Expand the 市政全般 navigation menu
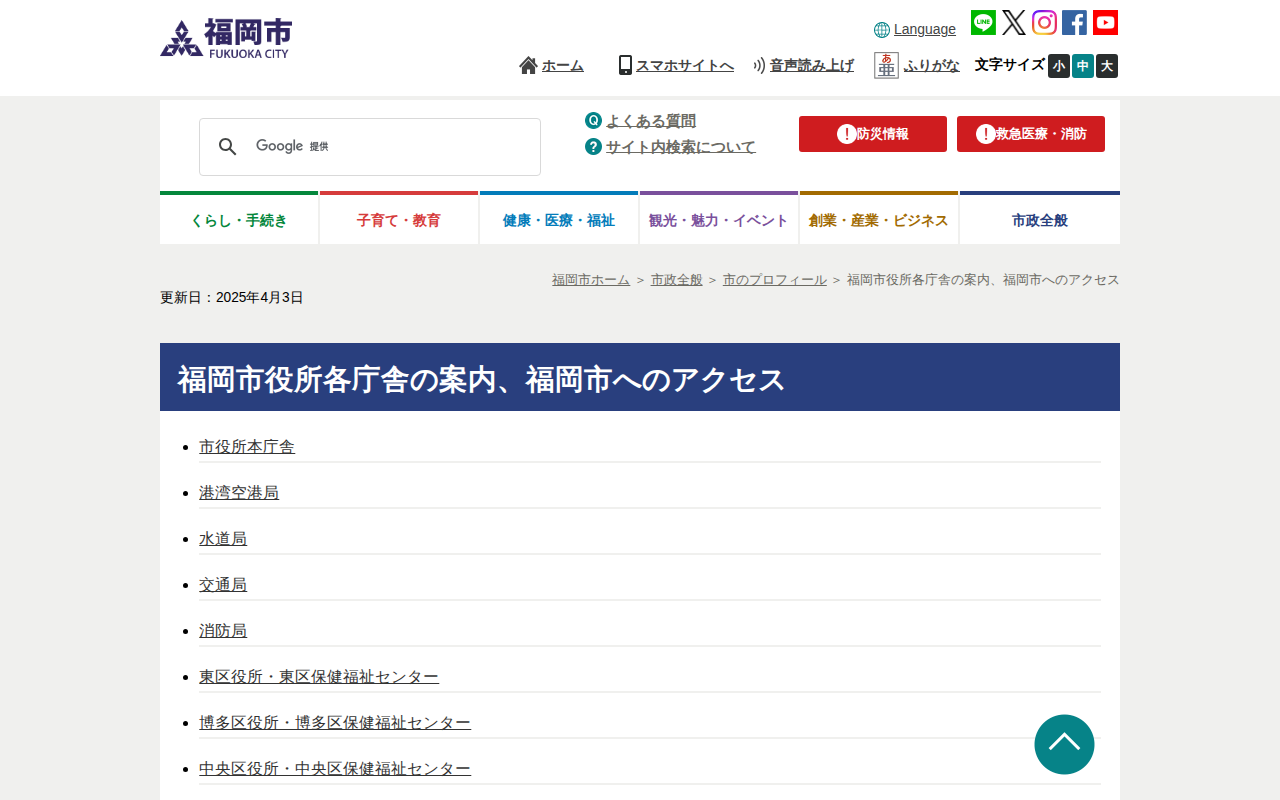This screenshot has width=1280, height=800. pos(1039,220)
